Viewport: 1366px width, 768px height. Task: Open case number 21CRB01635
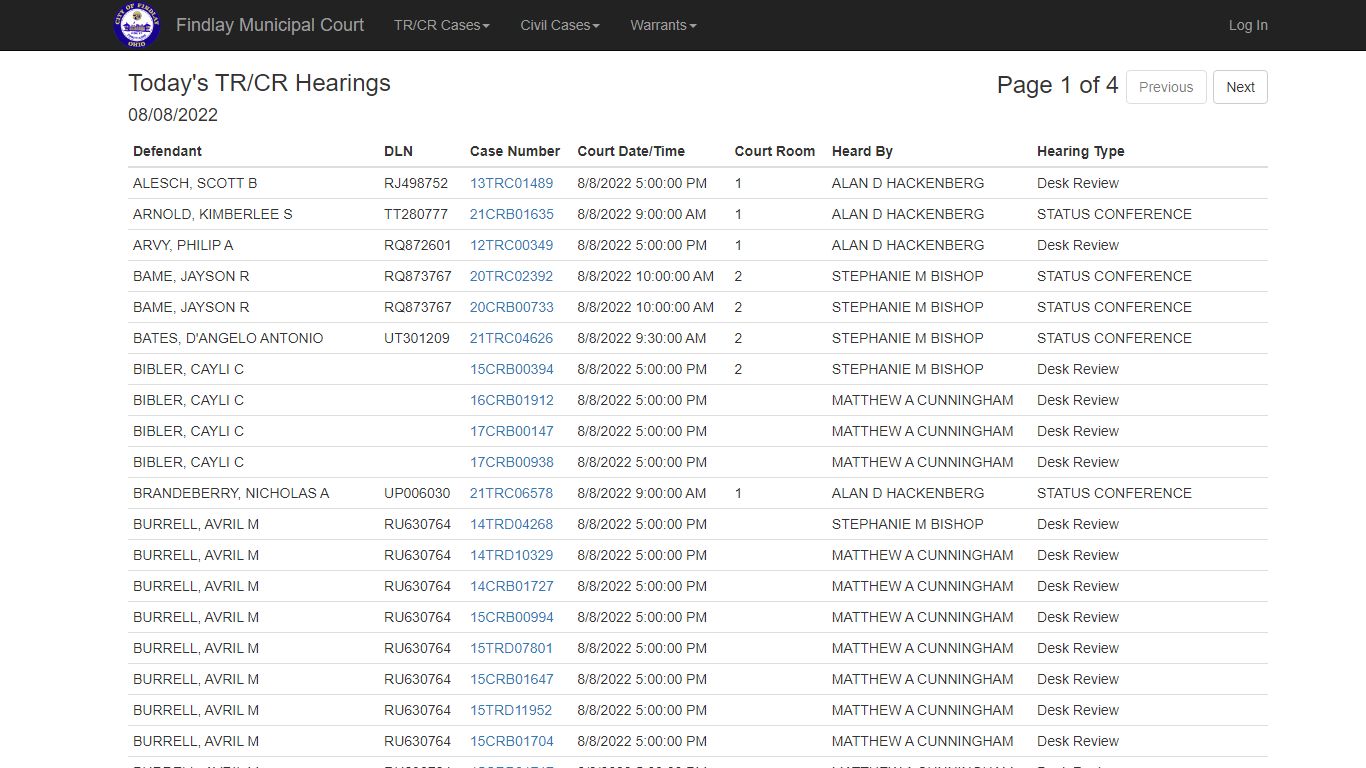pos(512,214)
